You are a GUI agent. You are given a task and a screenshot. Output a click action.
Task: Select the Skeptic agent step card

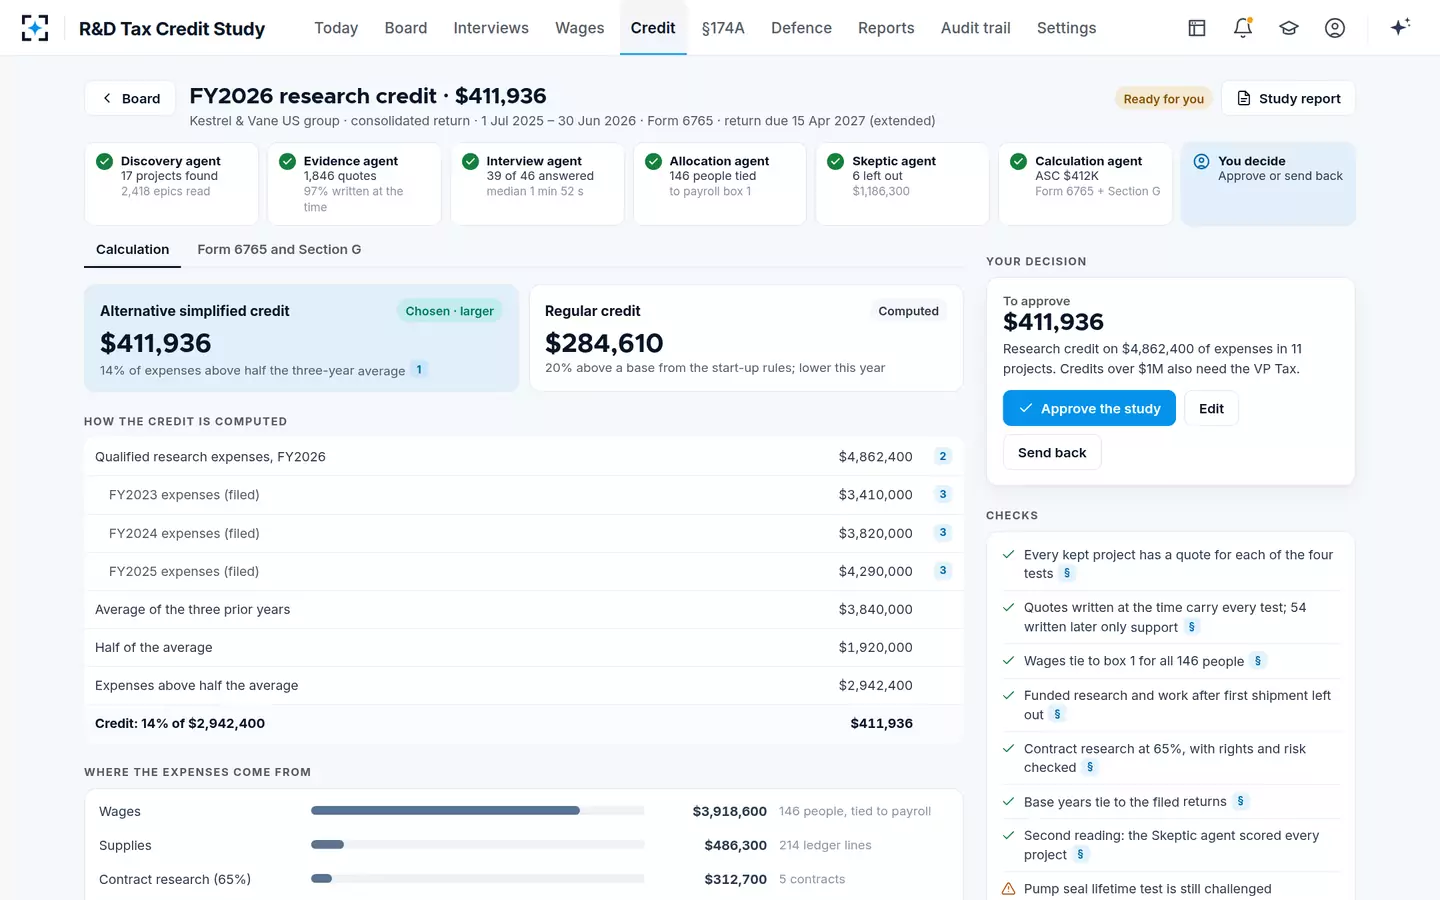point(902,184)
